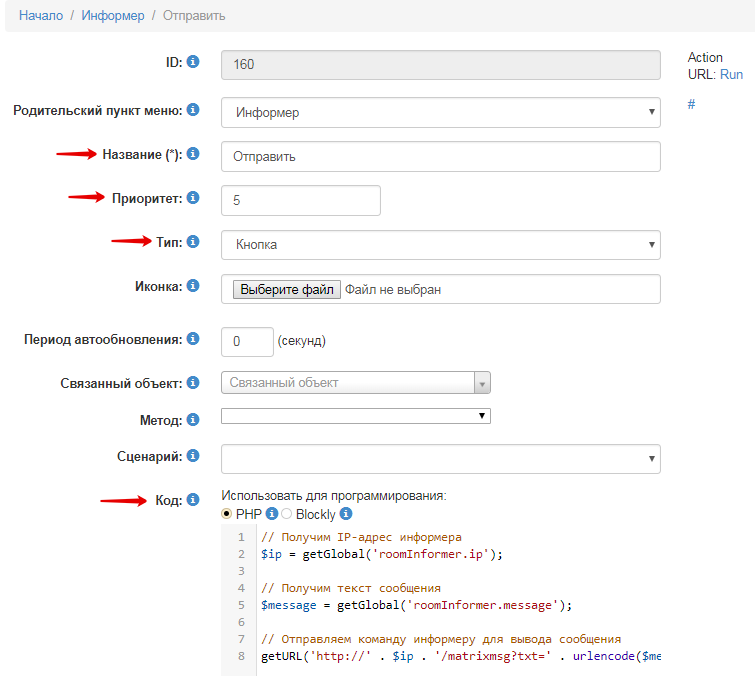The image size is (755, 676).
Task: Click code line 2 with roomInformer.ip
Action: [x=382, y=554]
